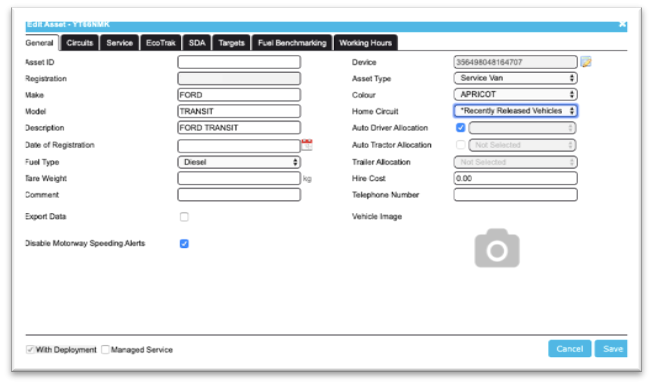Open the Fuel Type Diesel dropdown
The image size is (652, 385).
(x=239, y=162)
